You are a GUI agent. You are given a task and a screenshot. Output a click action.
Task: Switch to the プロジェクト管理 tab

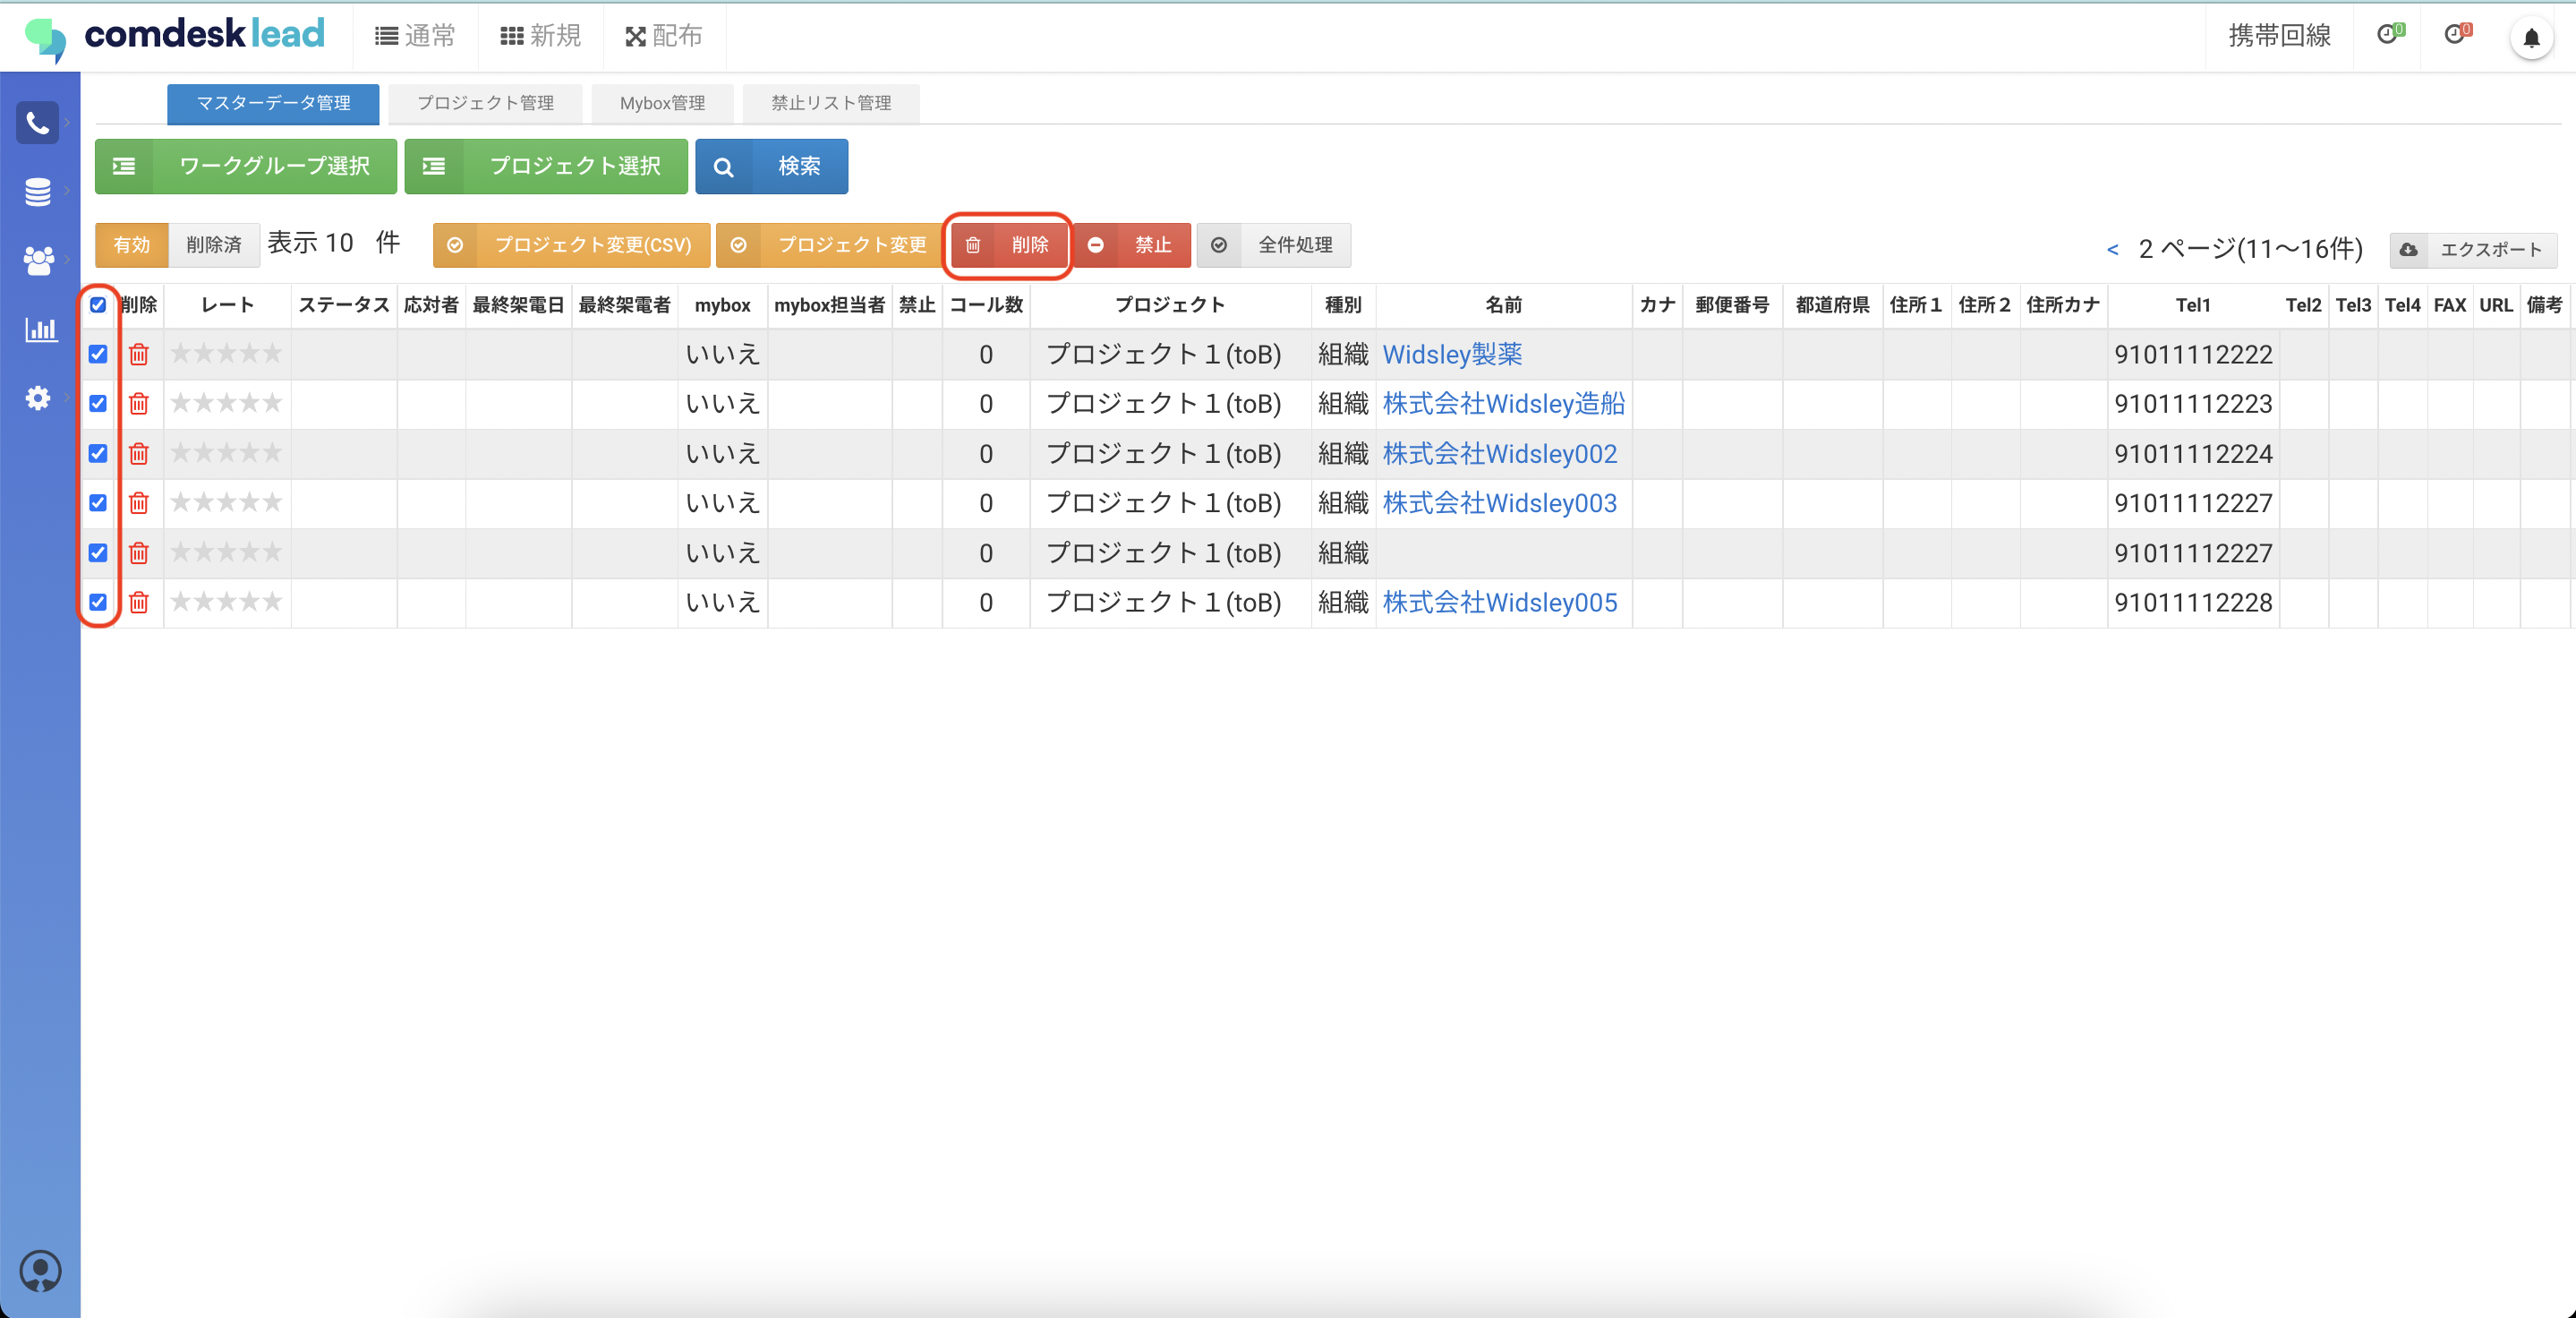coord(485,103)
